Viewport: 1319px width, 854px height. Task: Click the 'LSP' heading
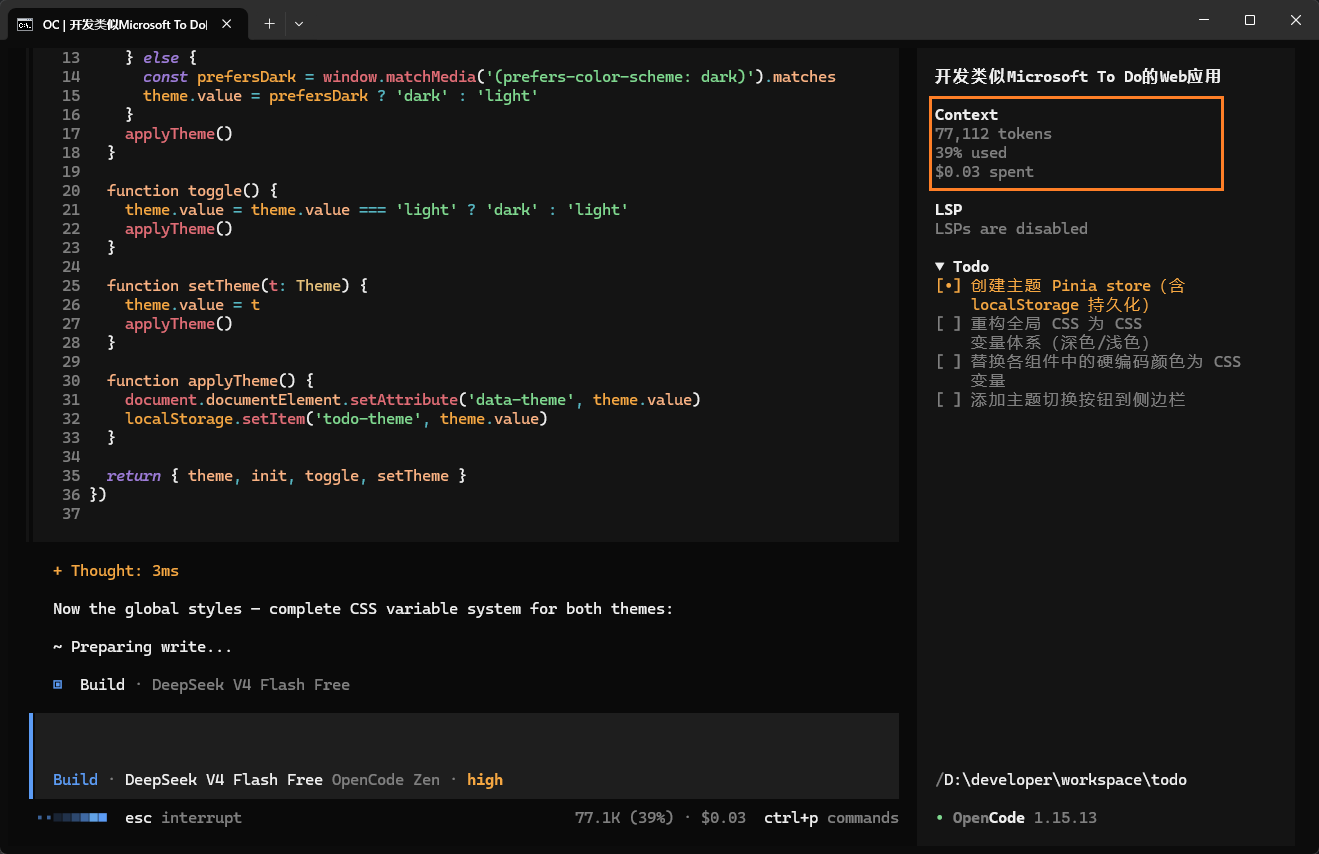pos(948,210)
